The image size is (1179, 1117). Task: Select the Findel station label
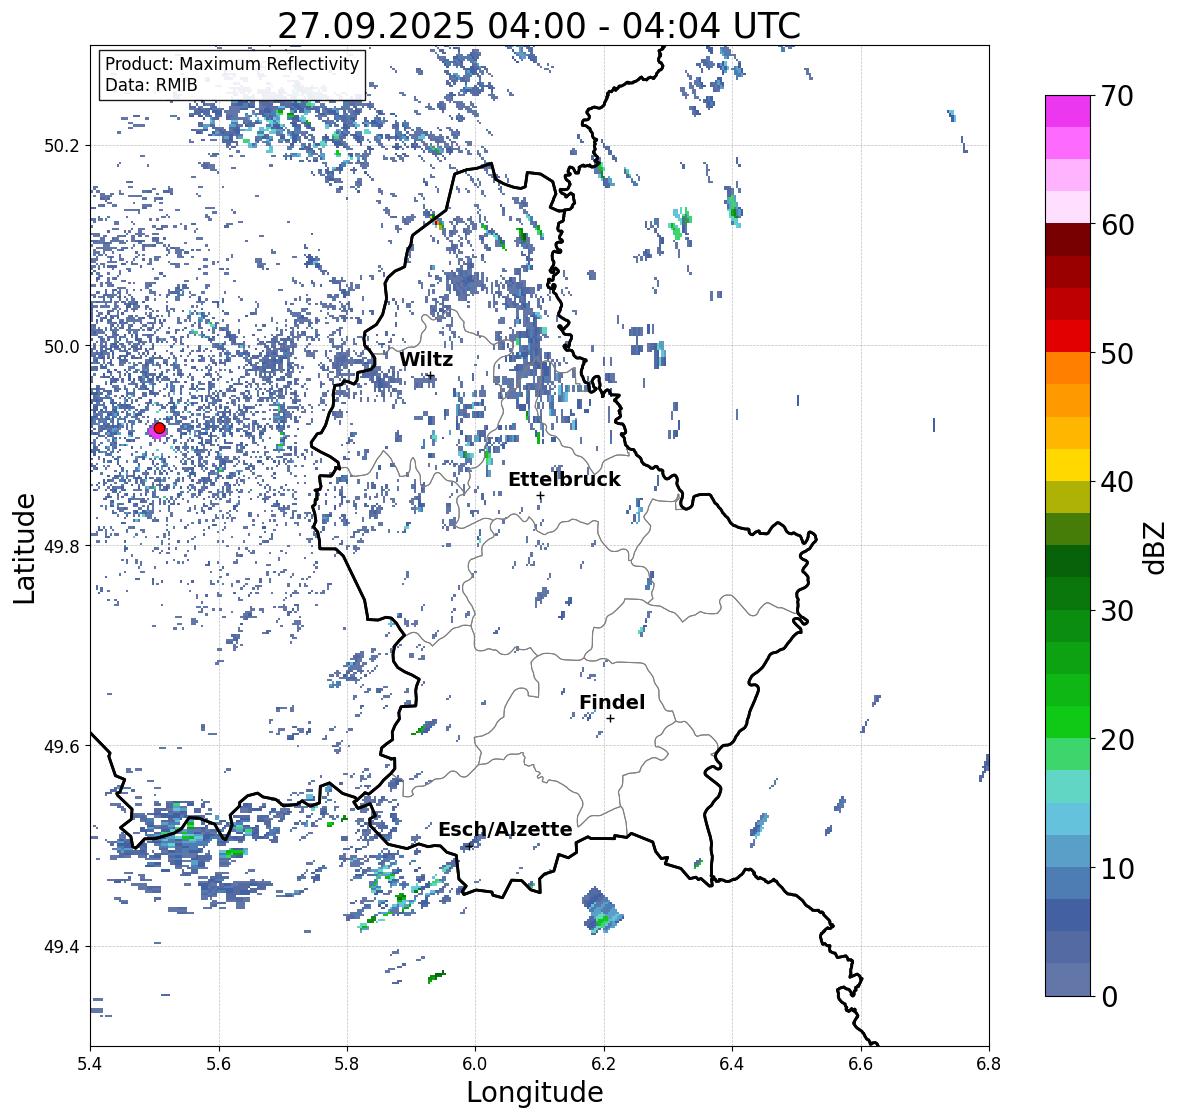pos(612,702)
